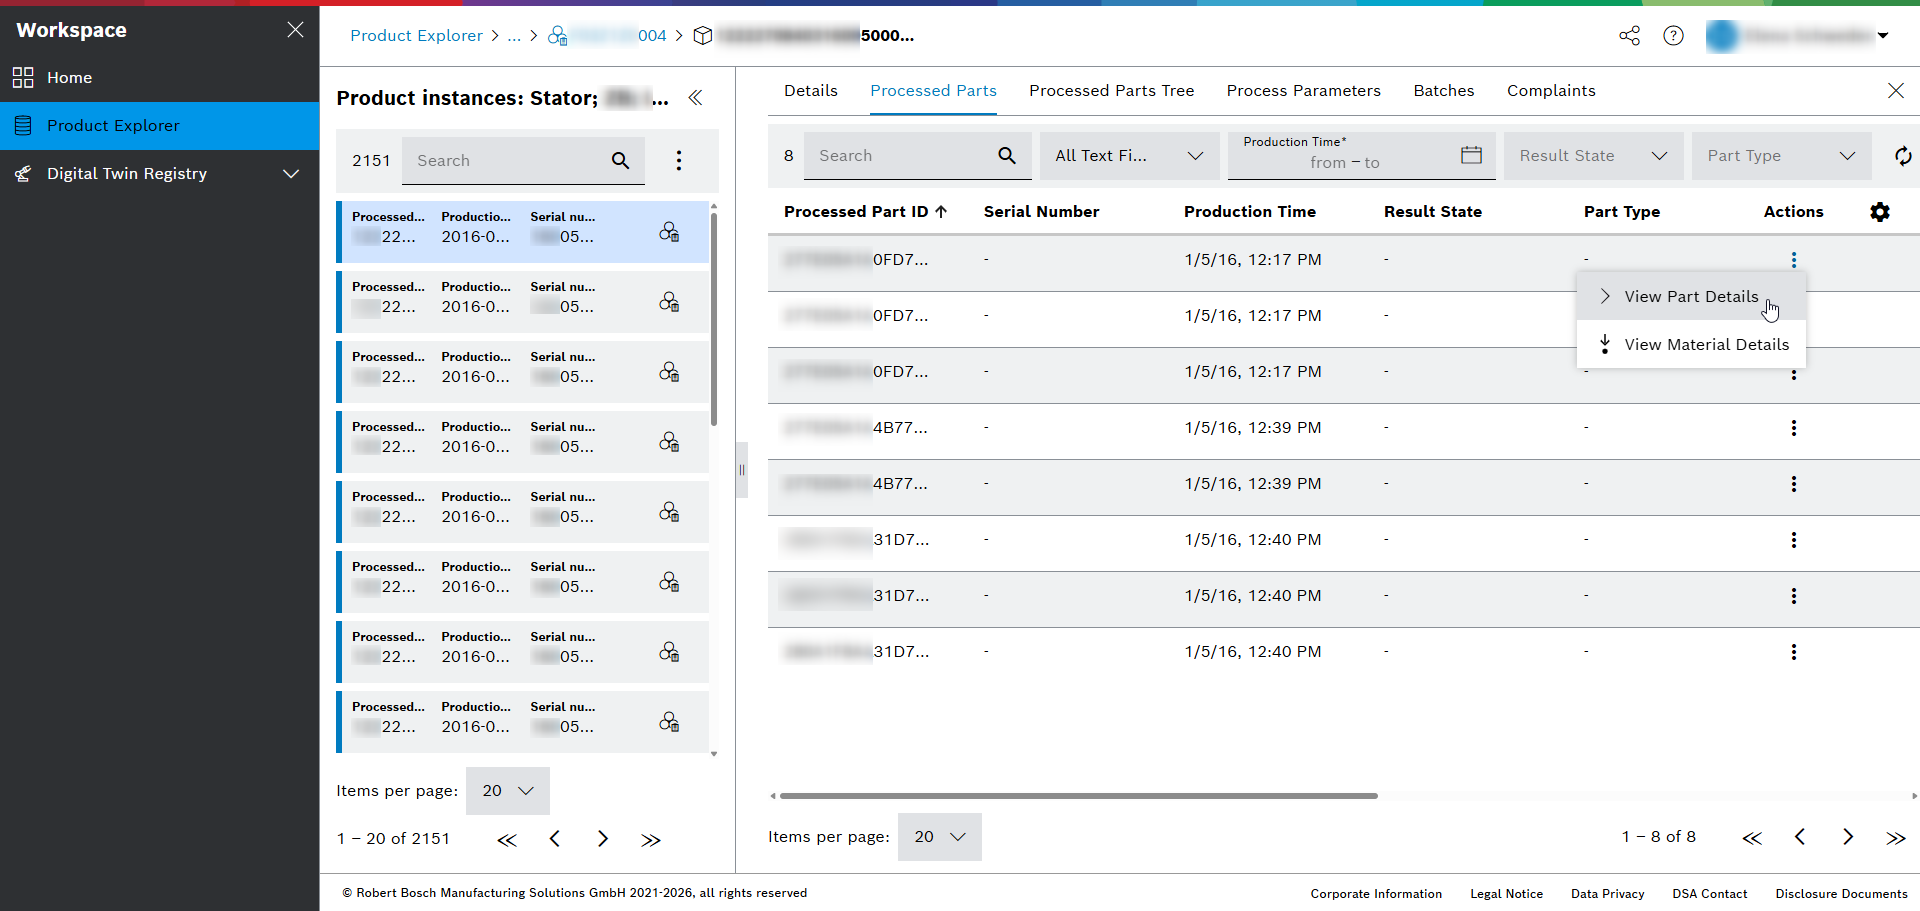Click genealogy icon of fourth product instance

coord(669,442)
